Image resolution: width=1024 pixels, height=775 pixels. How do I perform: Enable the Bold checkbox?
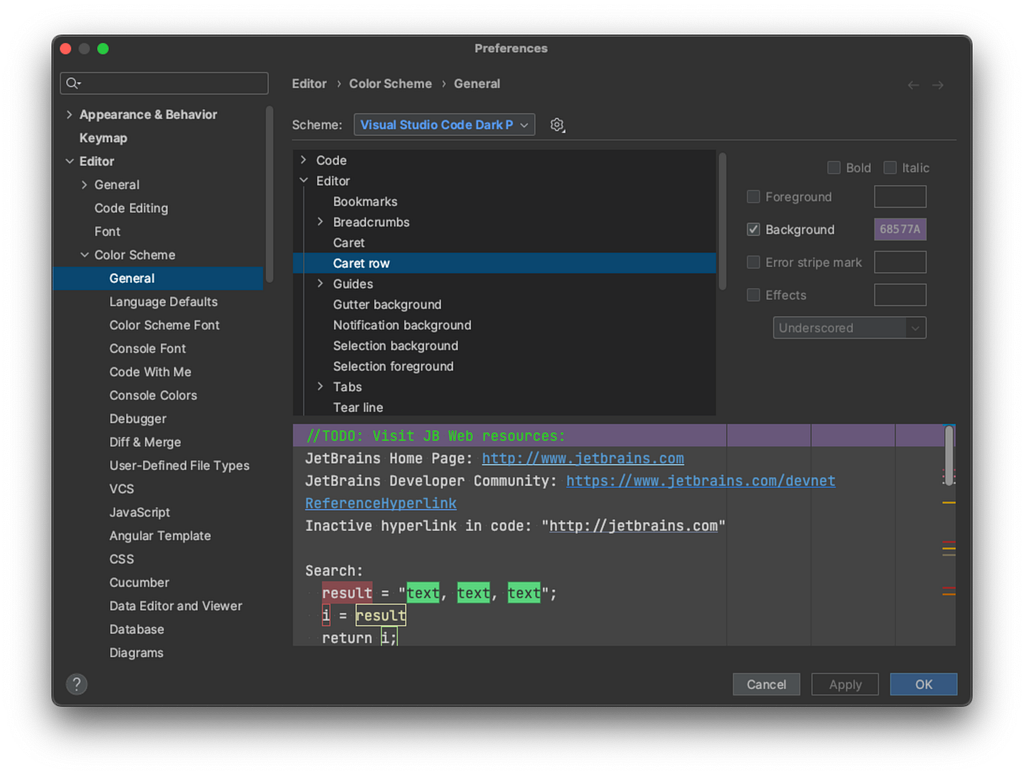click(x=833, y=168)
